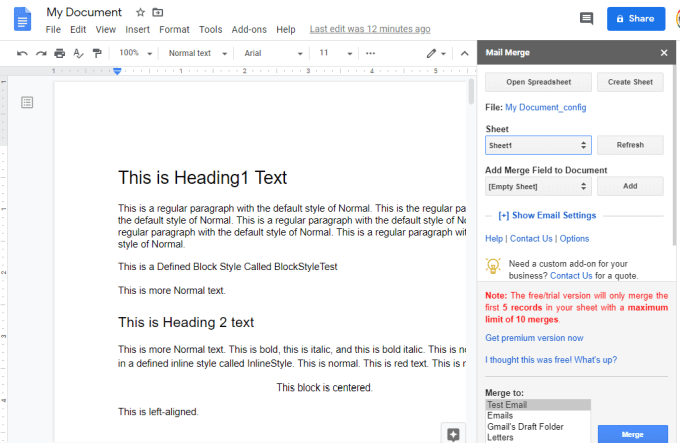Image resolution: width=680 pixels, height=443 pixels.
Task: Open the comment history icon
Action: point(586,18)
